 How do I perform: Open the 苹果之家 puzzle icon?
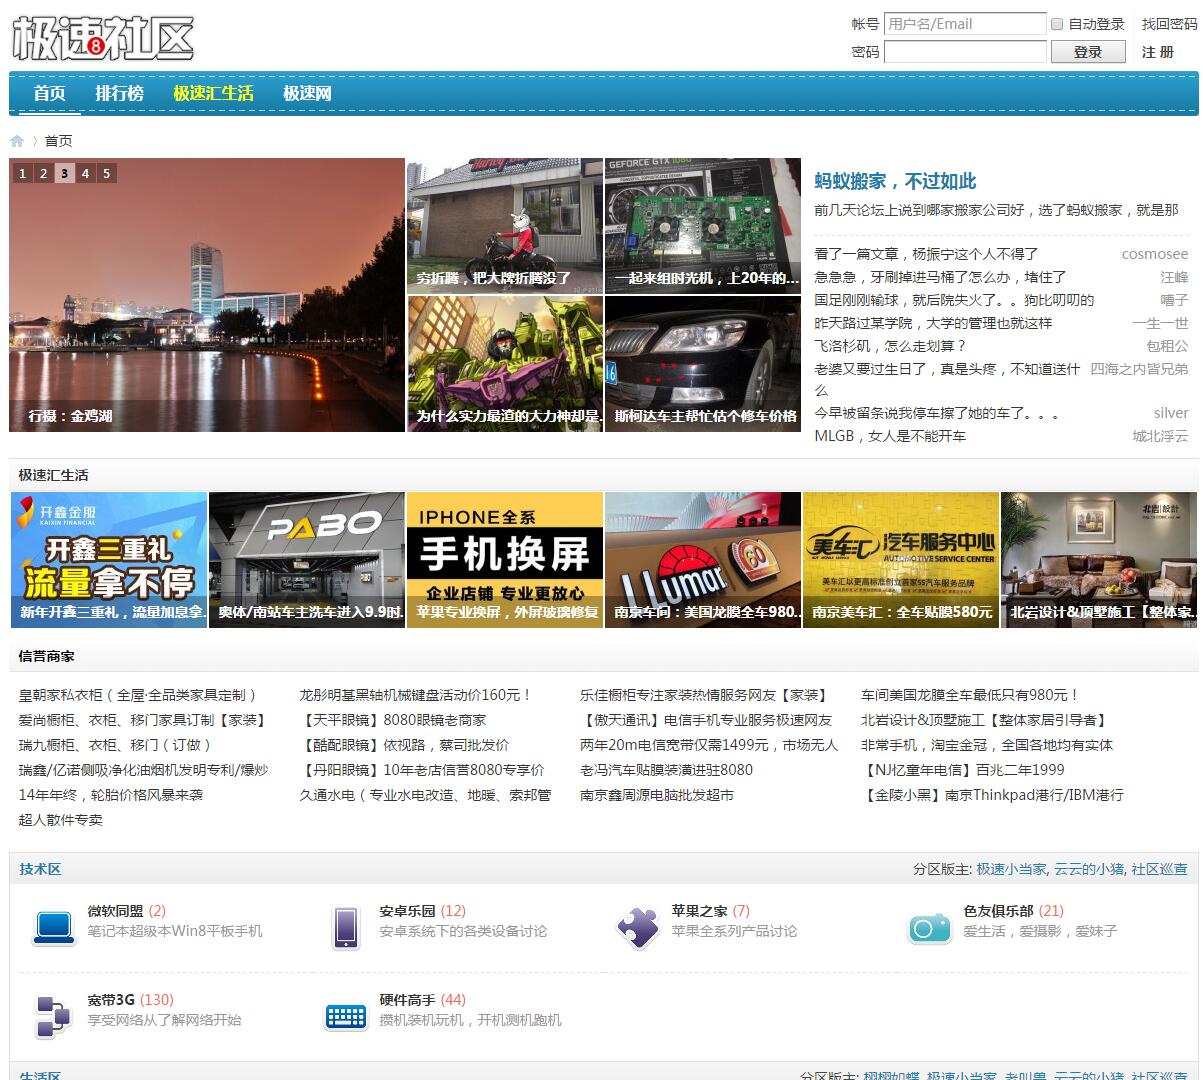pos(637,927)
